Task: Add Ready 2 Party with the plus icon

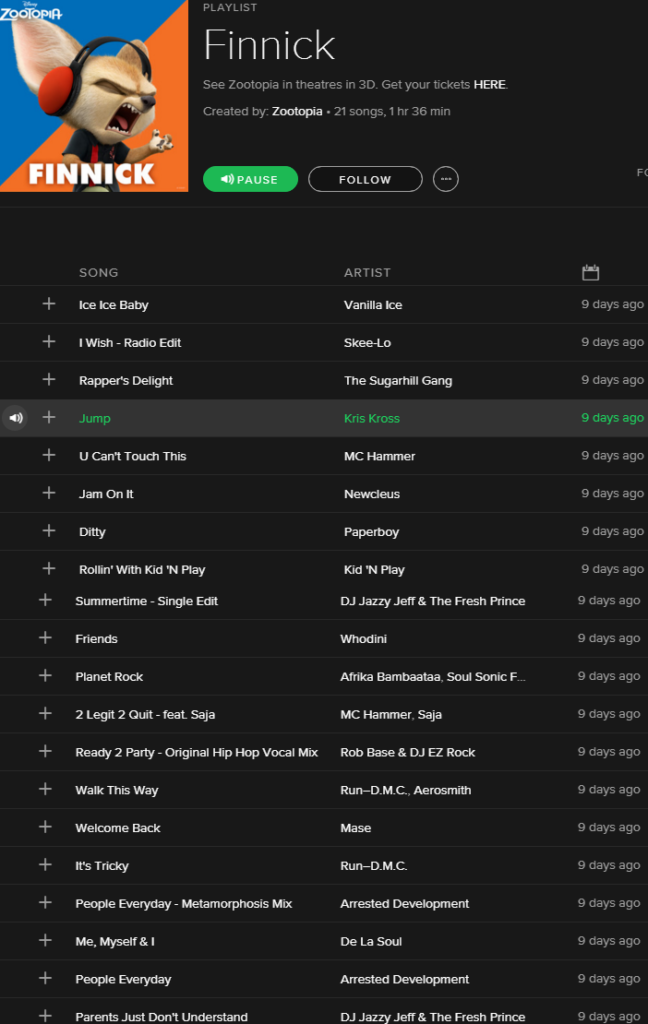Action: tap(45, 752)
